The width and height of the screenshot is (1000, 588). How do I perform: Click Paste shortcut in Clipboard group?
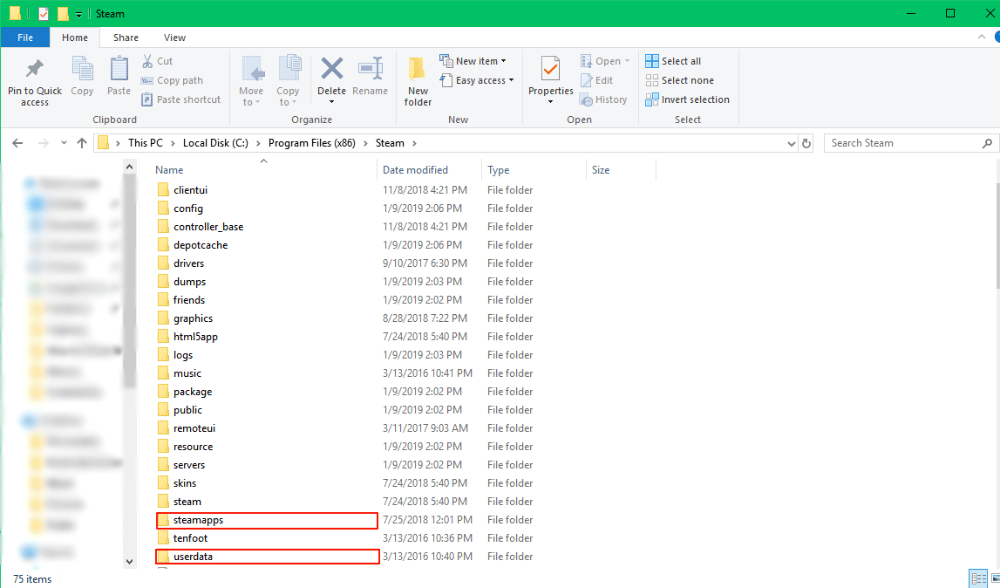pos(181,99)
